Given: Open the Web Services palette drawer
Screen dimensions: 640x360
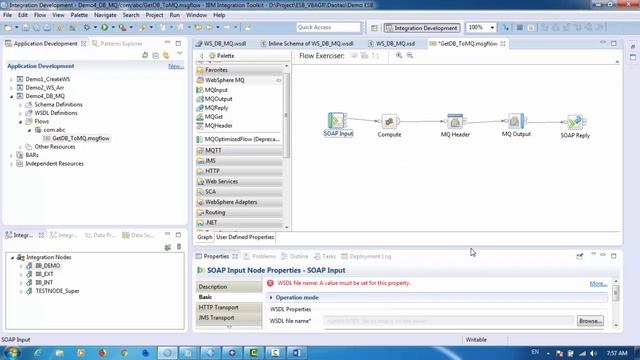Looking at the screenshot, I should point(239,182).
